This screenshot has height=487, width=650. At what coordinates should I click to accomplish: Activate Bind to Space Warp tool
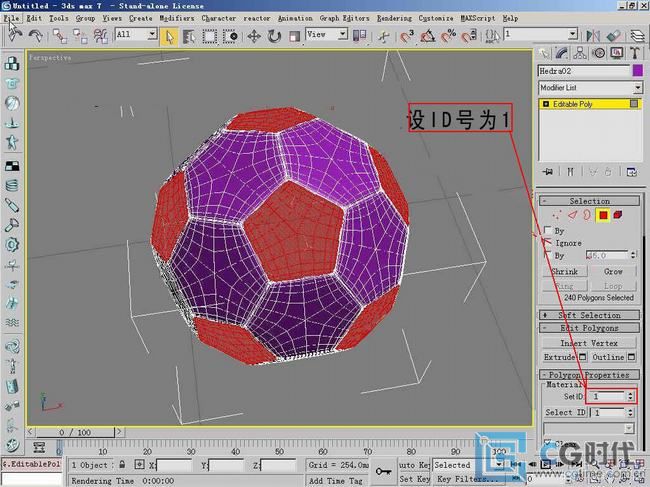100,36
